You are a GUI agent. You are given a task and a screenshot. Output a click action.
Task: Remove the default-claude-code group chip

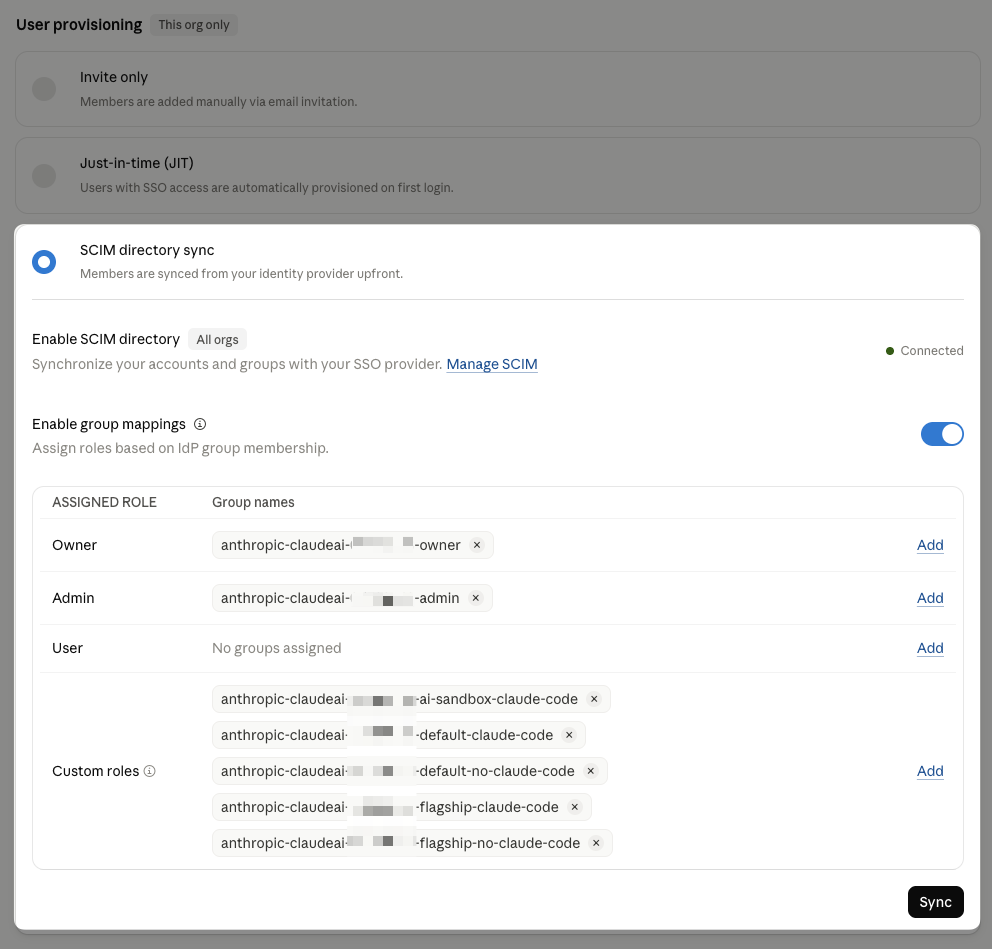pyautogui.click(x=569, y=735)
